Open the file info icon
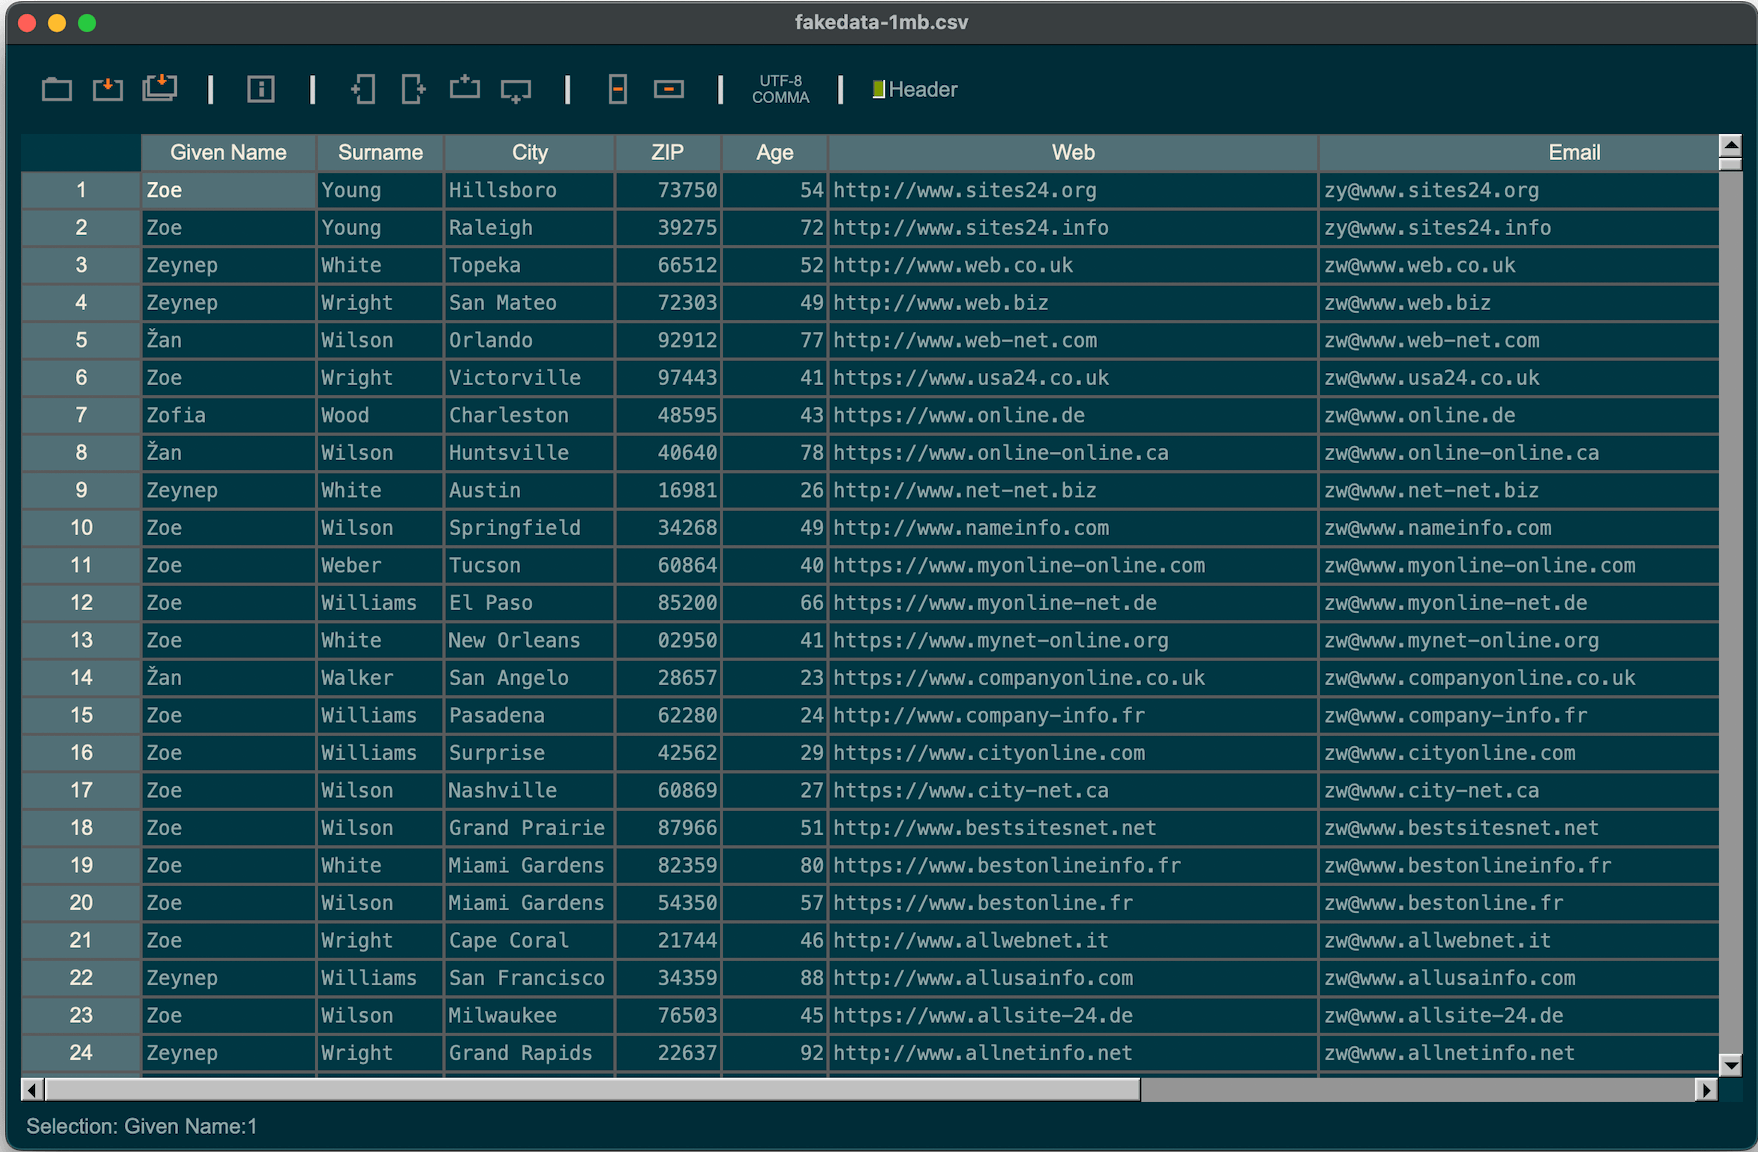Screen dimensions: 1758x1152 tap(261, 90)
